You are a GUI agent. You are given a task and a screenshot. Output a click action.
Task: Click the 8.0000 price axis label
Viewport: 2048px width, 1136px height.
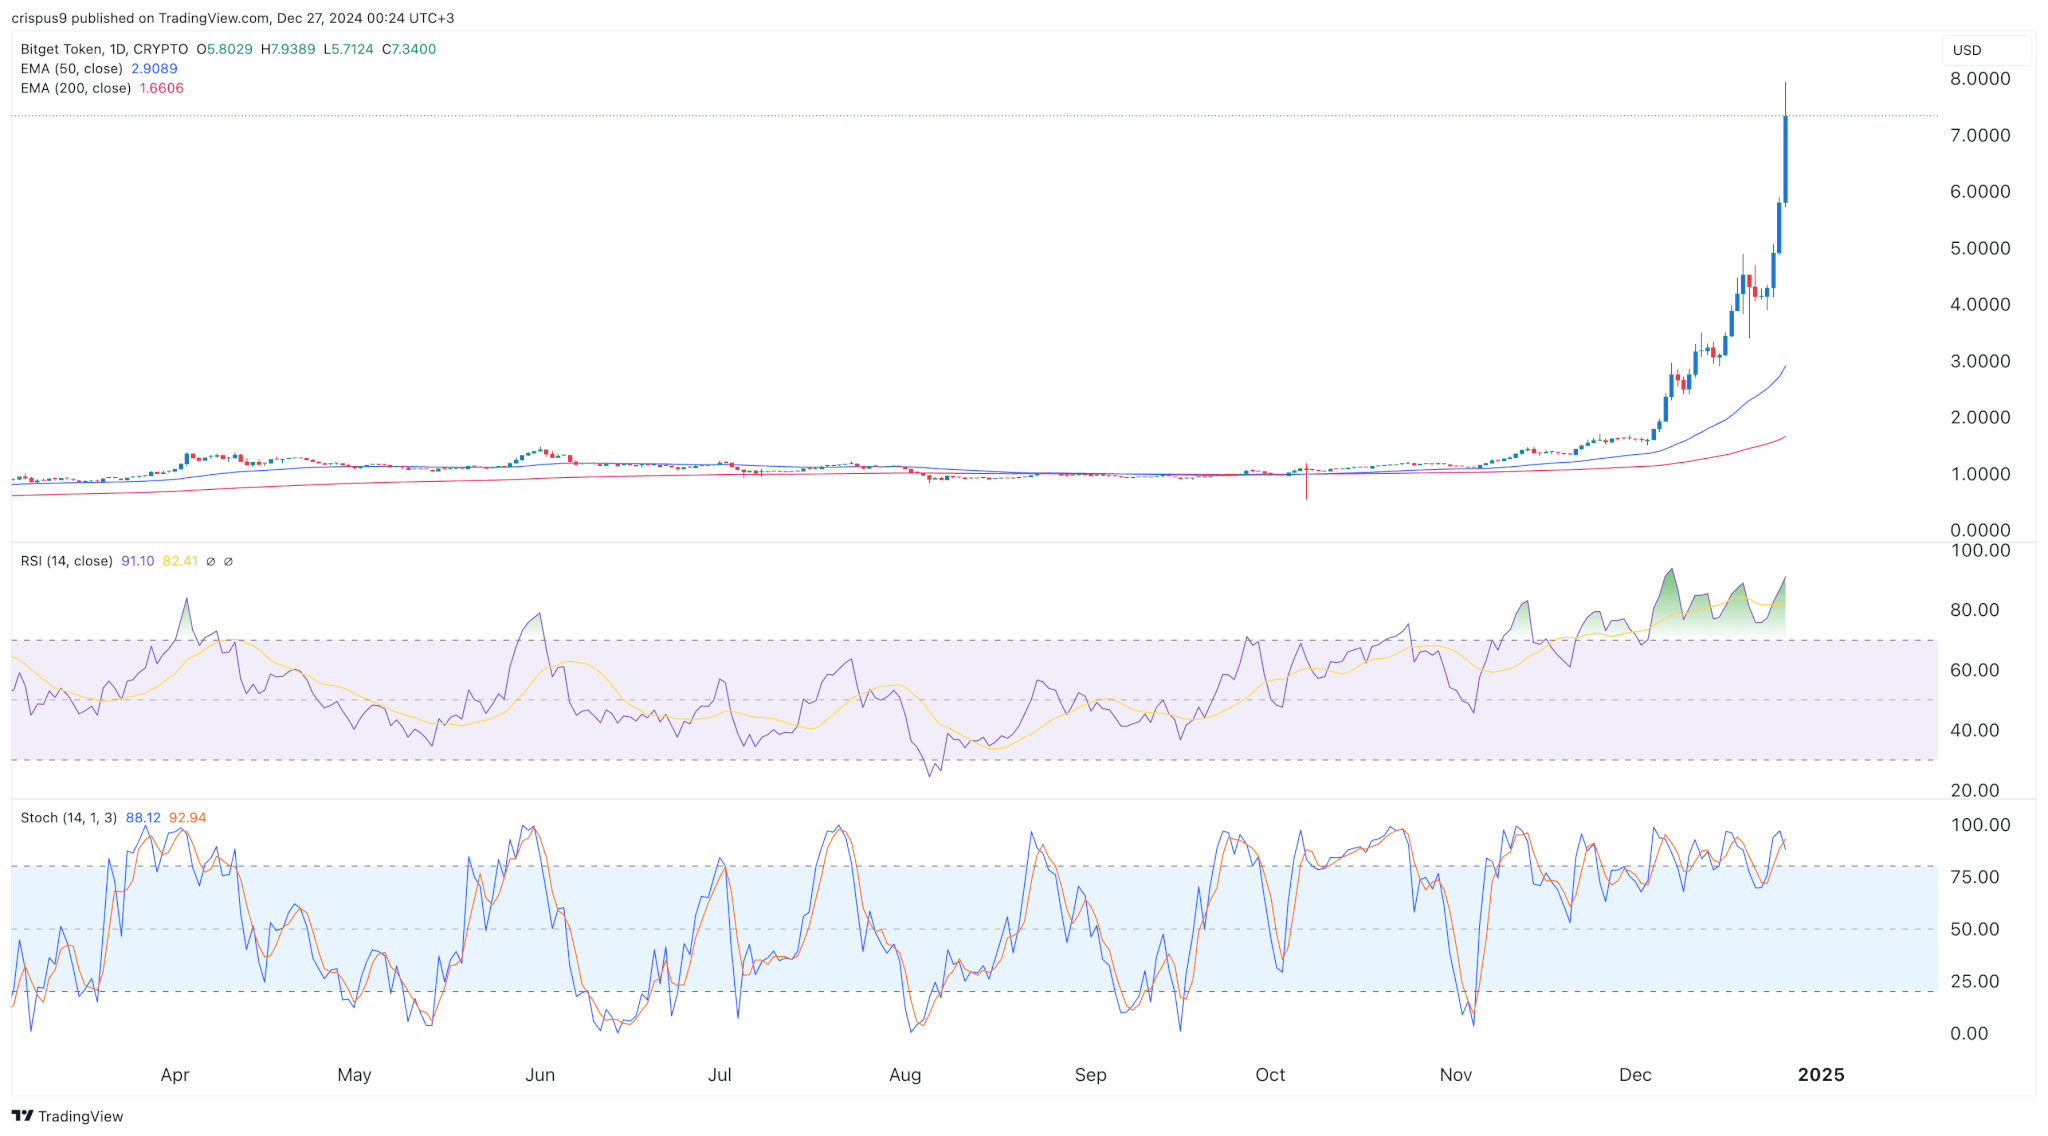[1980, 79]
